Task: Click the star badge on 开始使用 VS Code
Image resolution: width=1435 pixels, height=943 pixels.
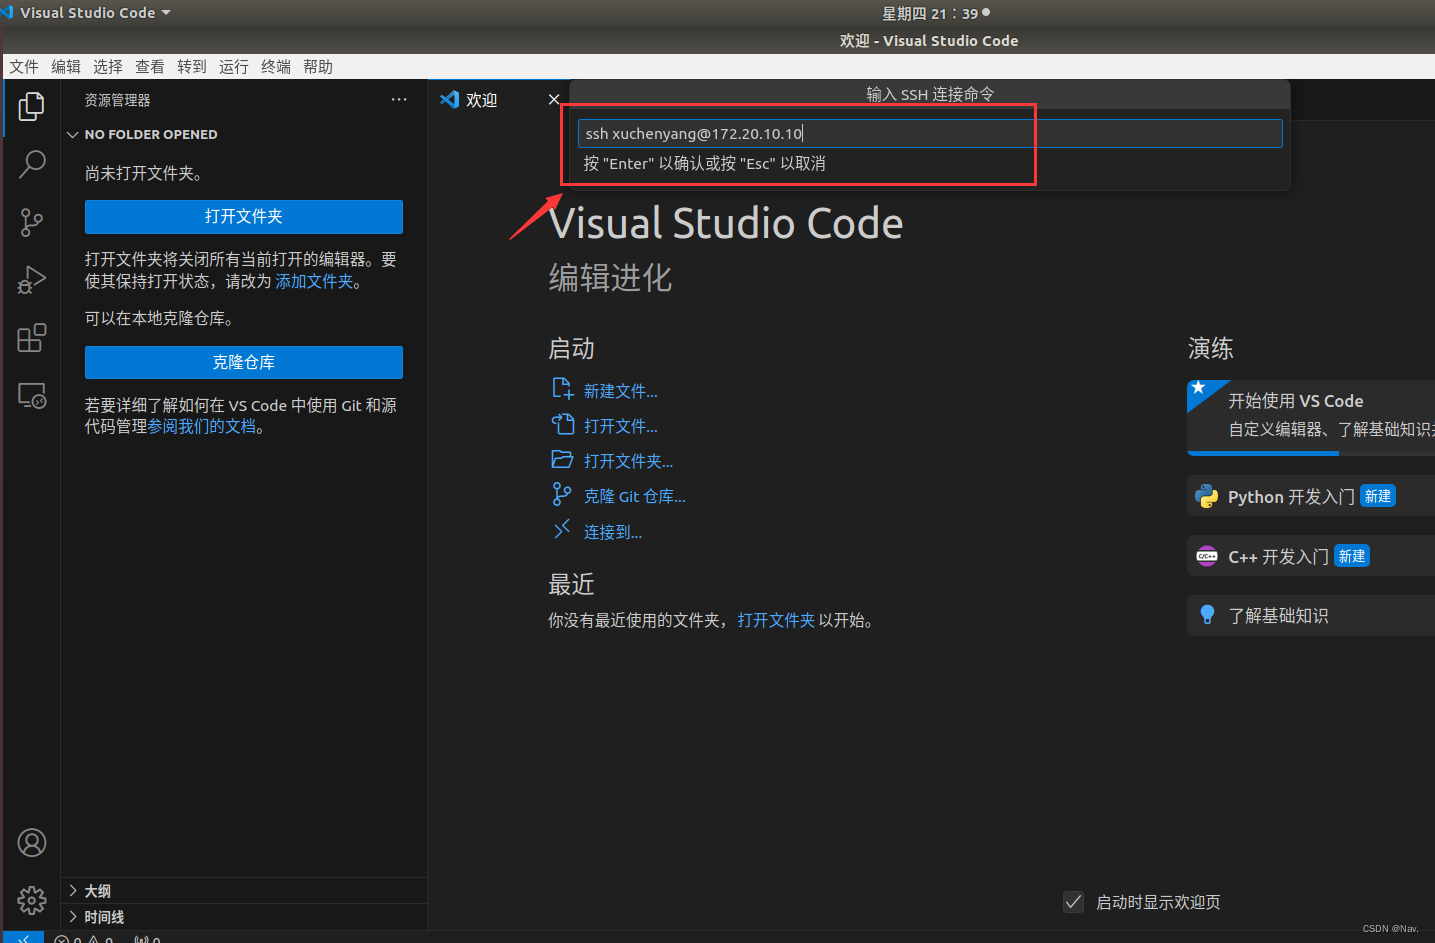Action: point(1199,388)
